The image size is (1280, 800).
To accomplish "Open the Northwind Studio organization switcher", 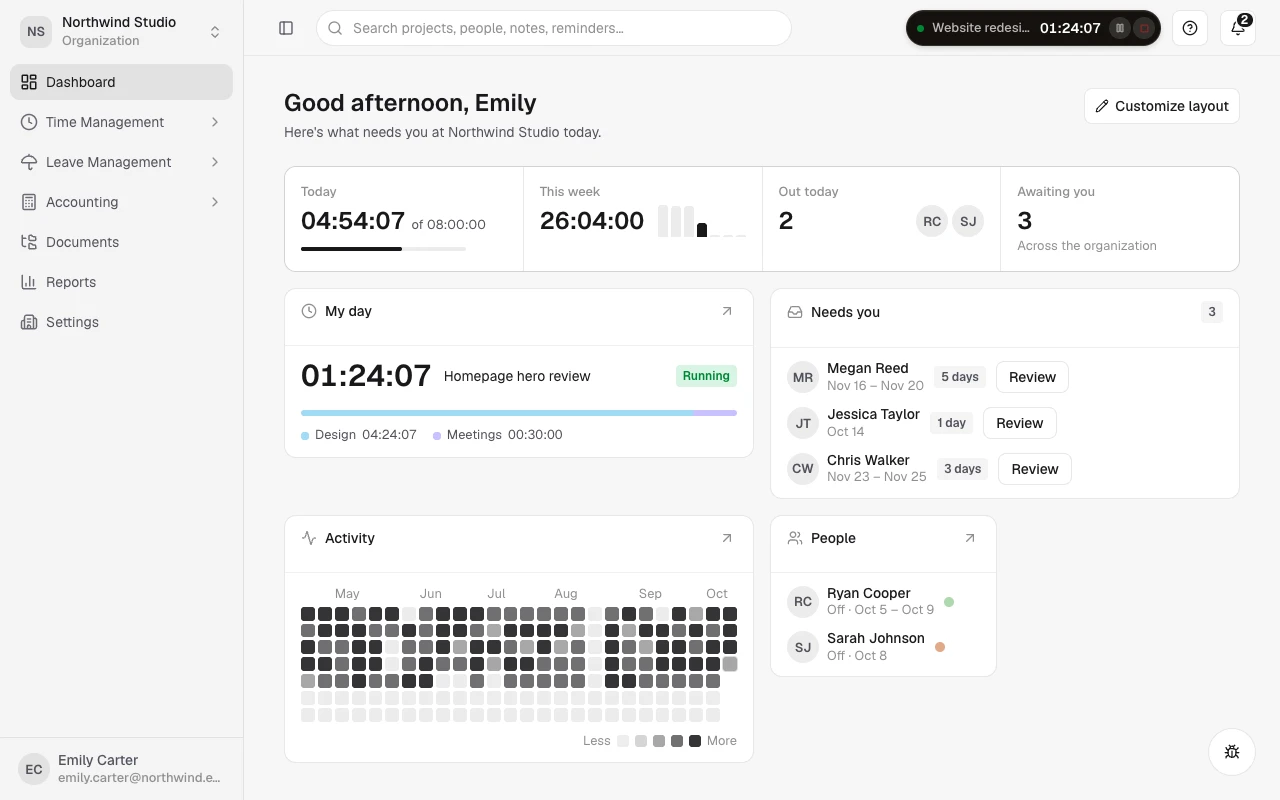I will coord(122,31).
